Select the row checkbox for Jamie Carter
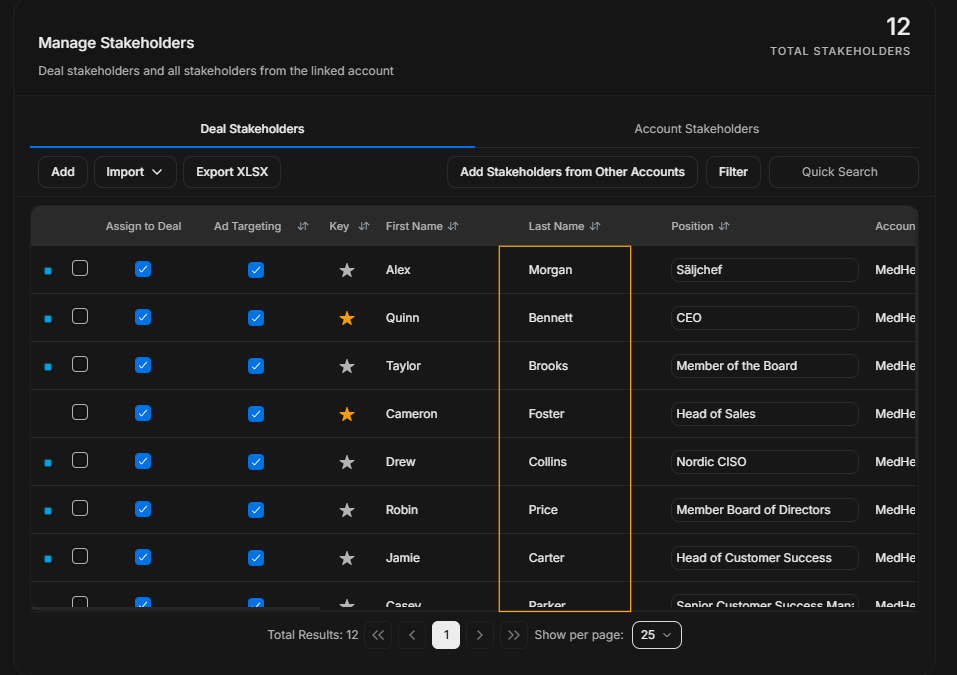 [80, 557]
